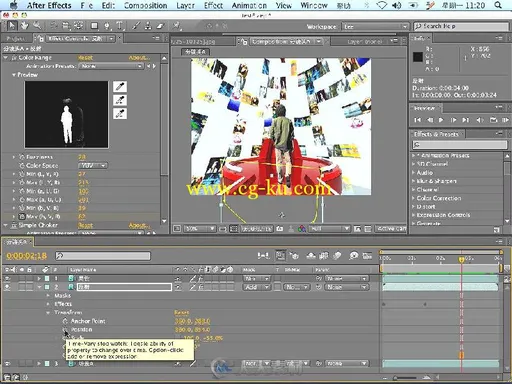Screen dimensions: 512x384
Task: Collapse the Color Range Preview section
Action: (14, 75)
